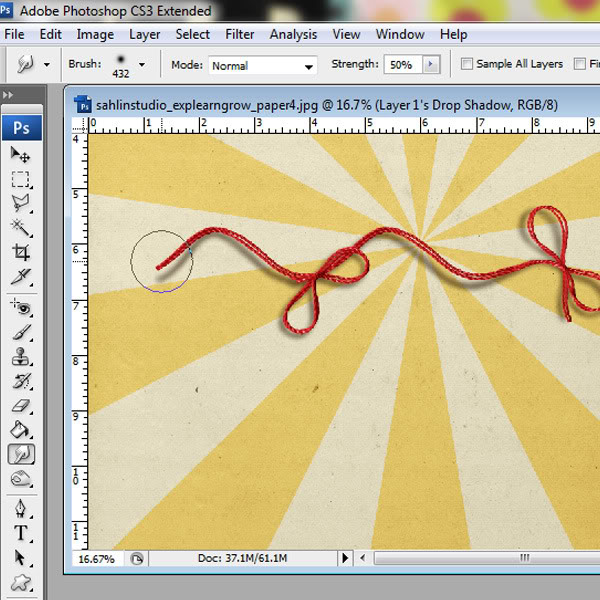Select the Brush tool in toolbox
The image size is (600, 600).
click(x=21, y=332)
